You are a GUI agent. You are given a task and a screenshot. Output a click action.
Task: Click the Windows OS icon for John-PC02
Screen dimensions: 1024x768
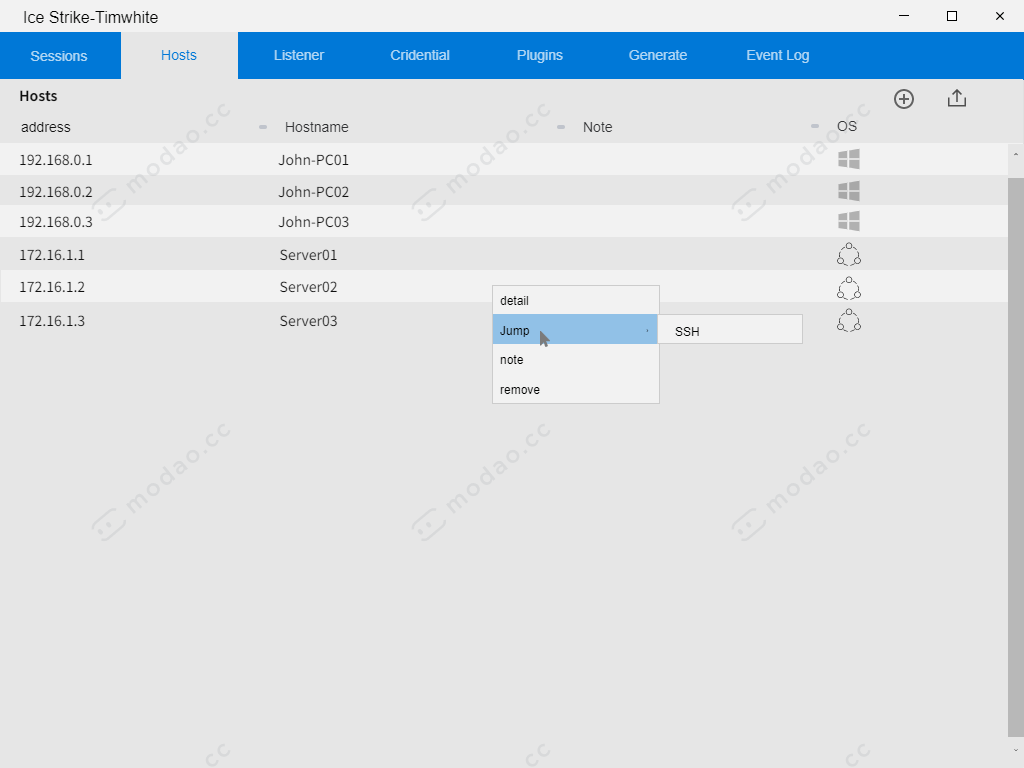[848, 190]
